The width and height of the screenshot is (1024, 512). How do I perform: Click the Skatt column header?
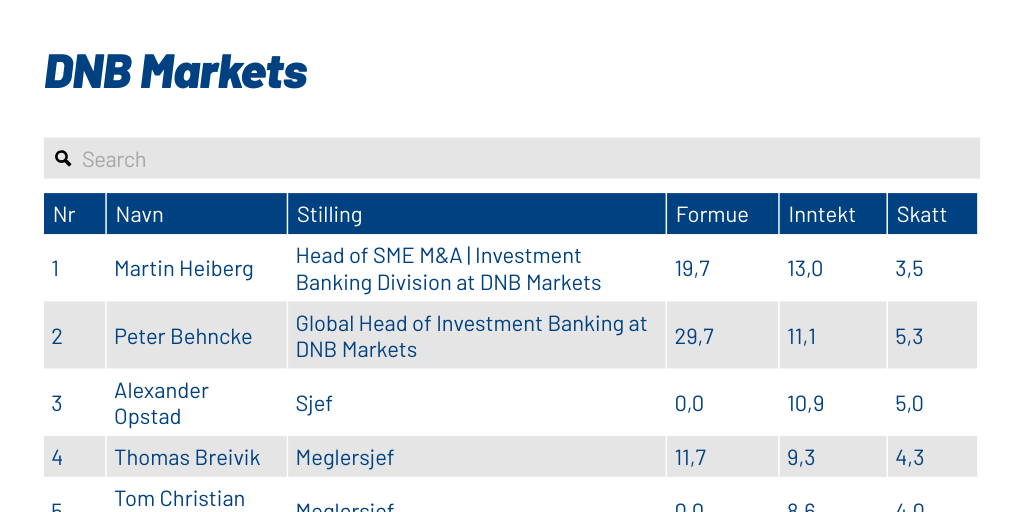[x=922, y=214]
